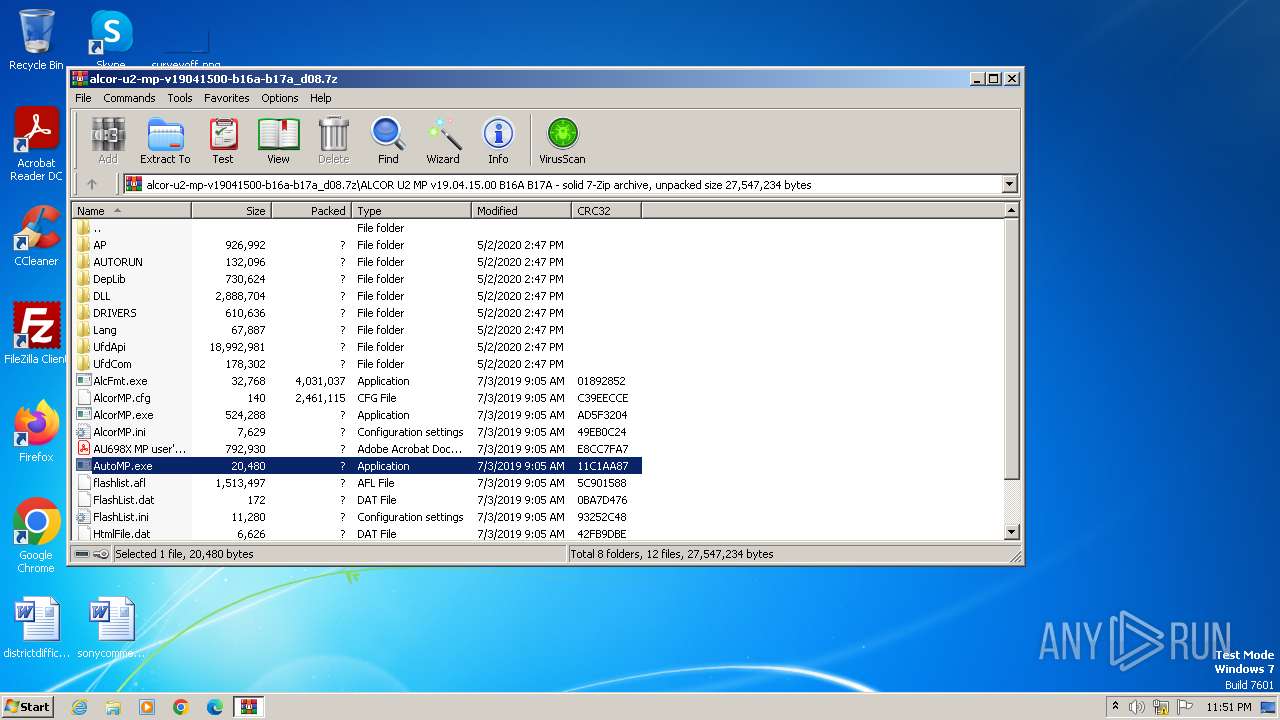
Task: Select AlcFmt.exe file
Action: tap(357, 381)
